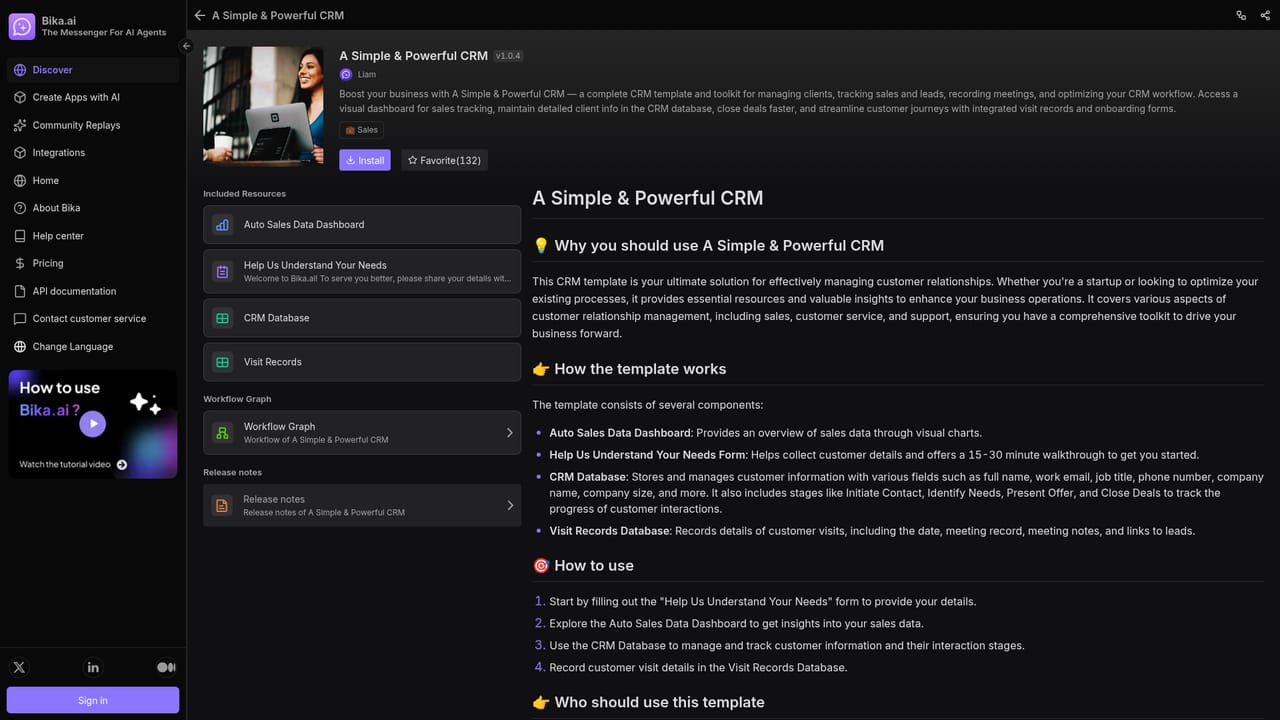This screenshot has height=720, width=1280.
Task: Click the share icon in header
Action: pyautogui.click(x=1265, y=15)
